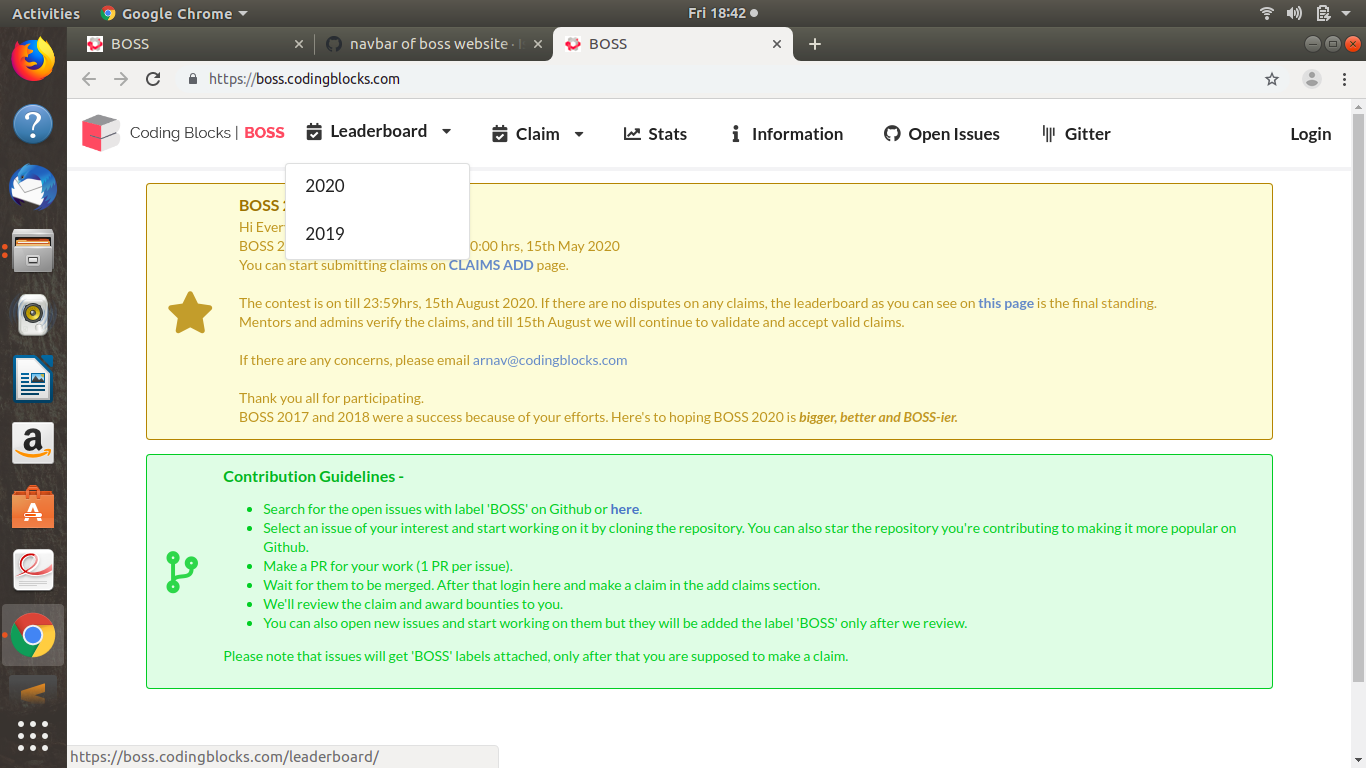Click the star icon in the announcement banner

(190, 311)
